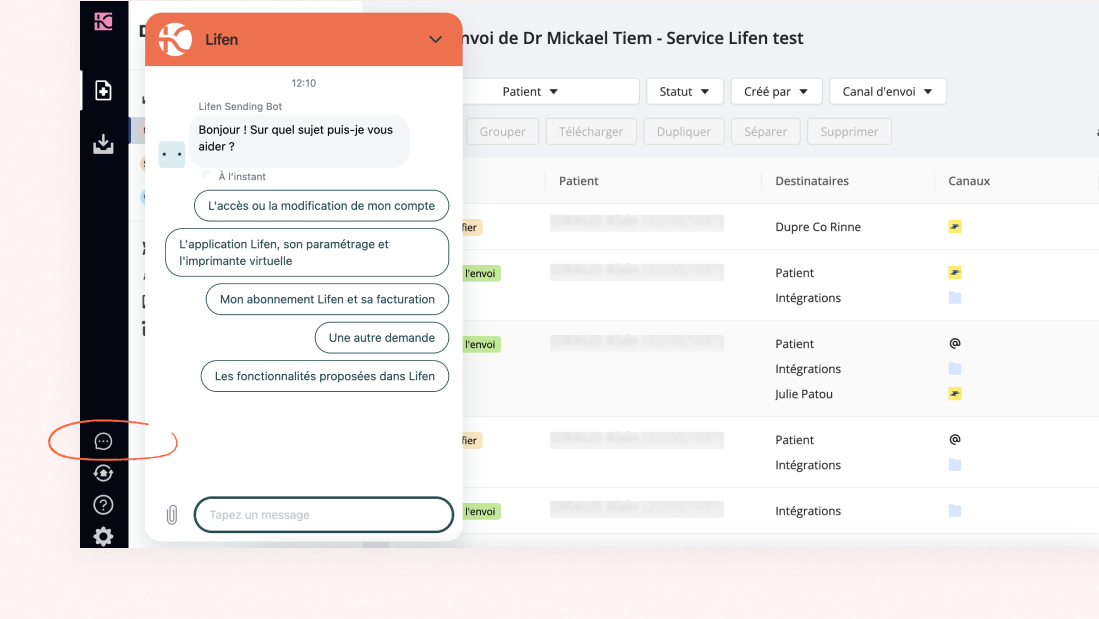Choose "L'accès ou la modification de mon compte"
The image size is (1099, 619).
(x=321, y=205)
